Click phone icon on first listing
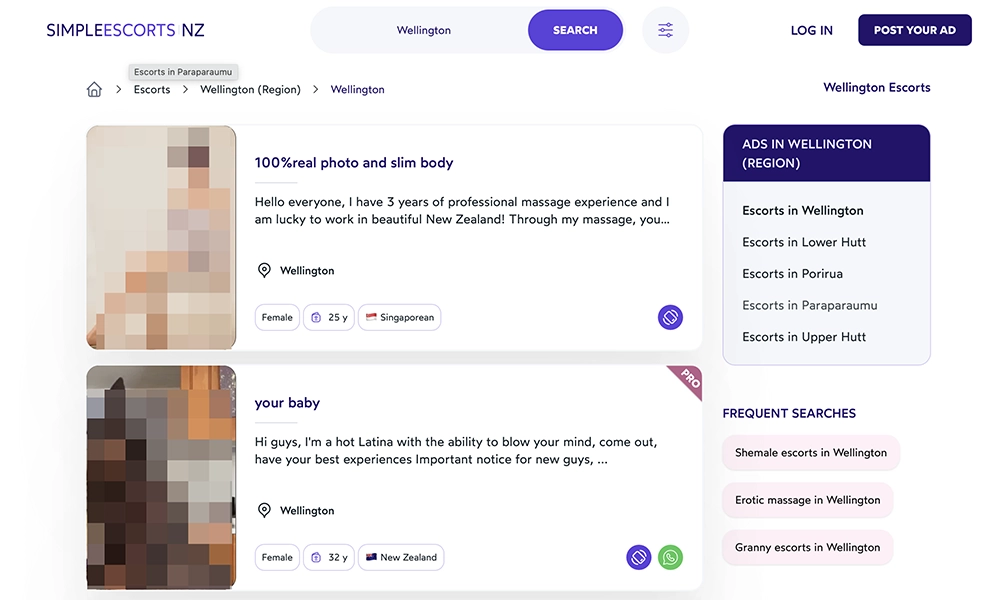Viewport: 1000px width, 600px height. [x=670, y=317]
